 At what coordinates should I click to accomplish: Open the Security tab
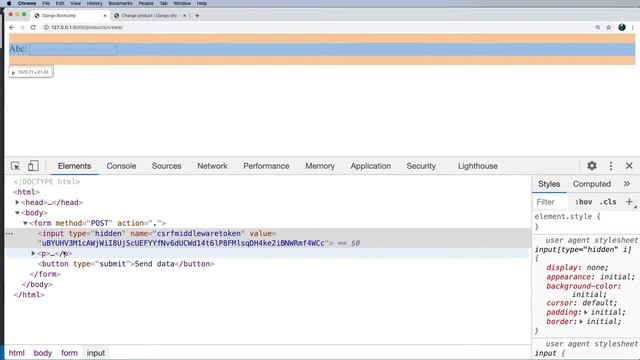[x=421, y=166]
